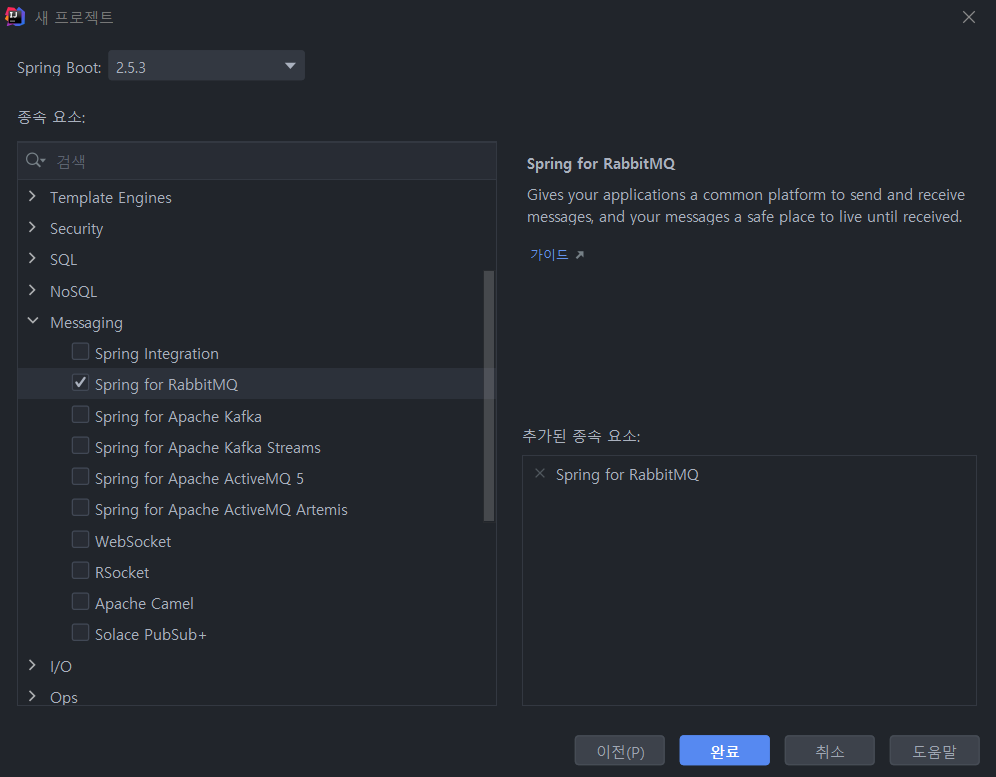Screen dimensions: 996x777
Task: Expand the NoSQL category
Action: (x=32, y=290)
